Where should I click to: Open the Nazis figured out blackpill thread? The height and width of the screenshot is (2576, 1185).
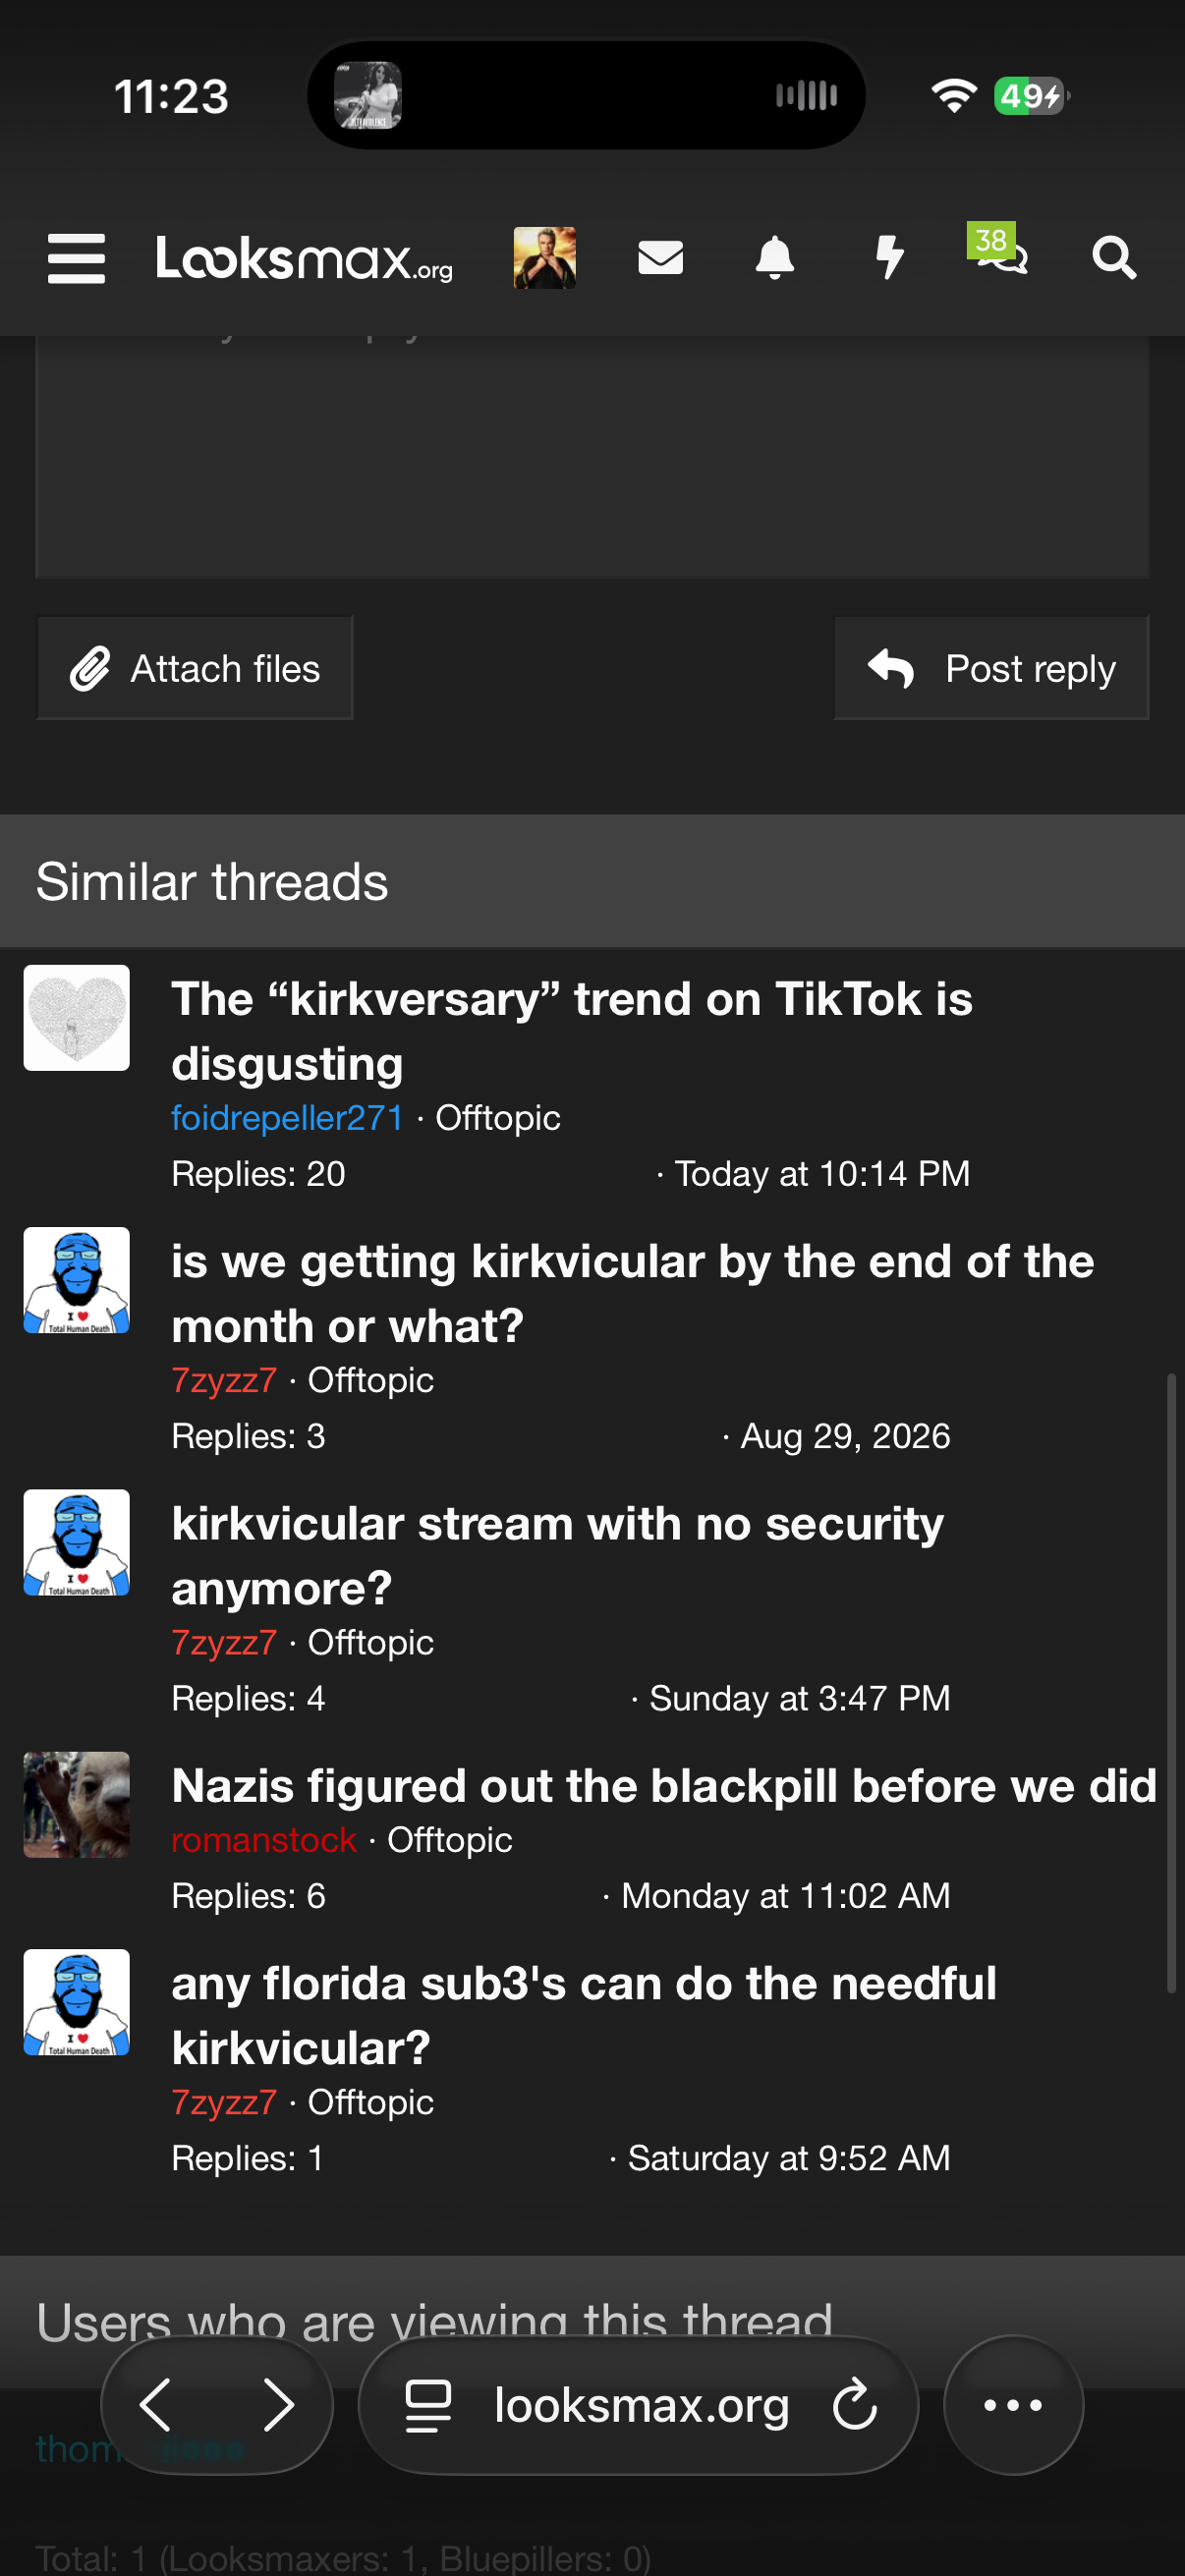pos(664,1785)
